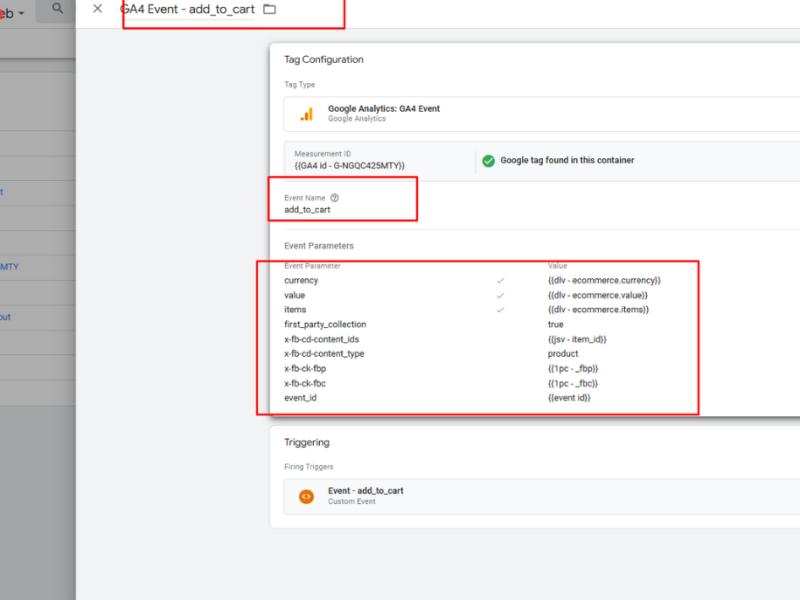The width and height of the screenshot is (800, 600).
Task: Click the currency parameter name
Action: [301, 281]
